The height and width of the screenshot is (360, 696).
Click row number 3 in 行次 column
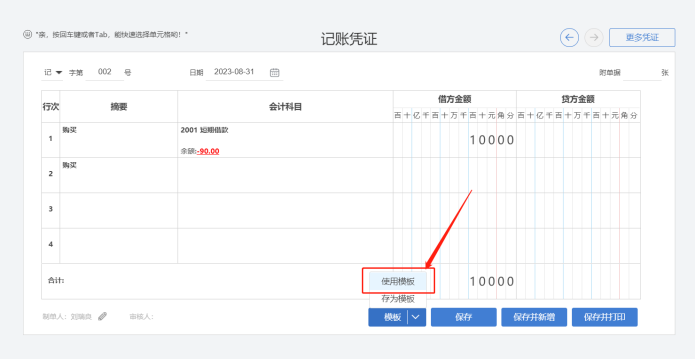[51, 209]
